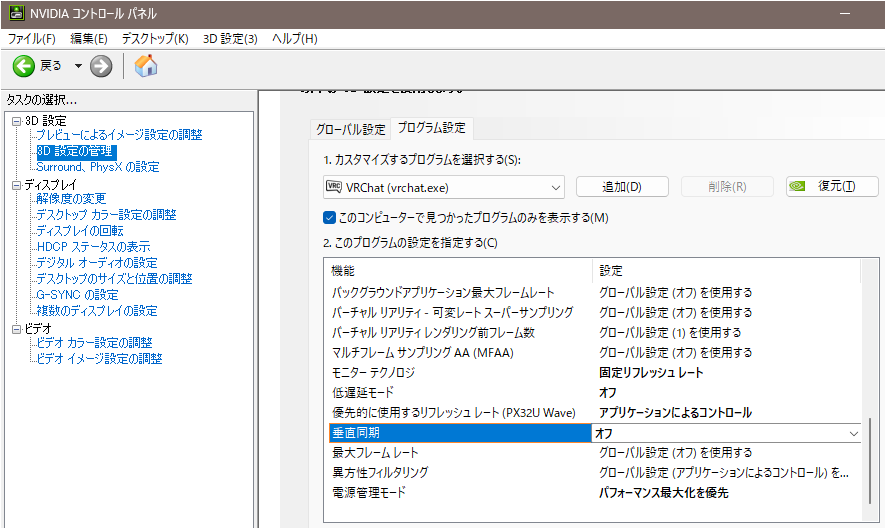Click the grey forward arrow icon
This screenshot has height=529, width=886.
click(x=101, y=66)
